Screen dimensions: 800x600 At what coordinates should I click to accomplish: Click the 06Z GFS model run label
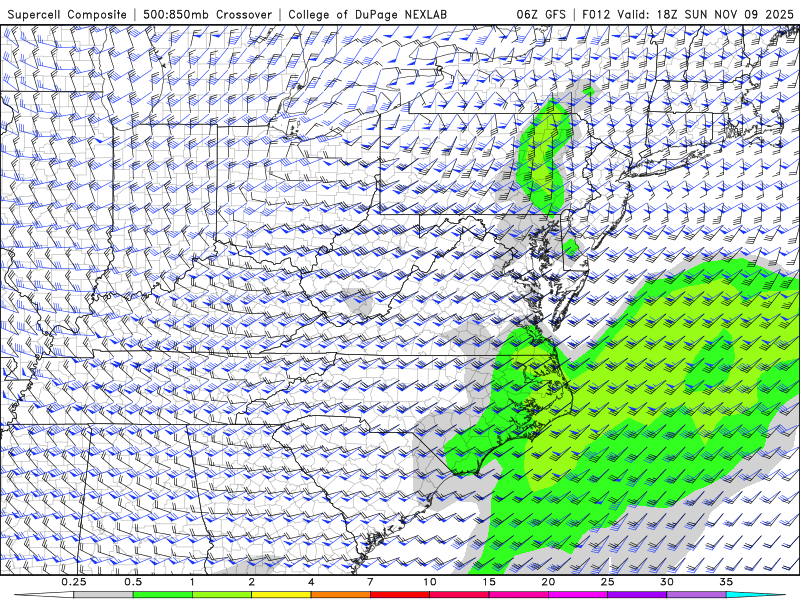pos(541,14)
